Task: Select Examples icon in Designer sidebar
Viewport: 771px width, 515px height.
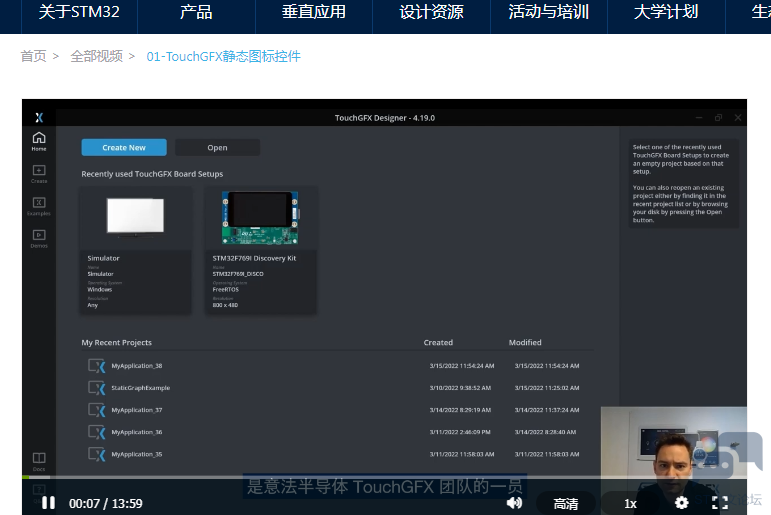Action: [39, 207]
